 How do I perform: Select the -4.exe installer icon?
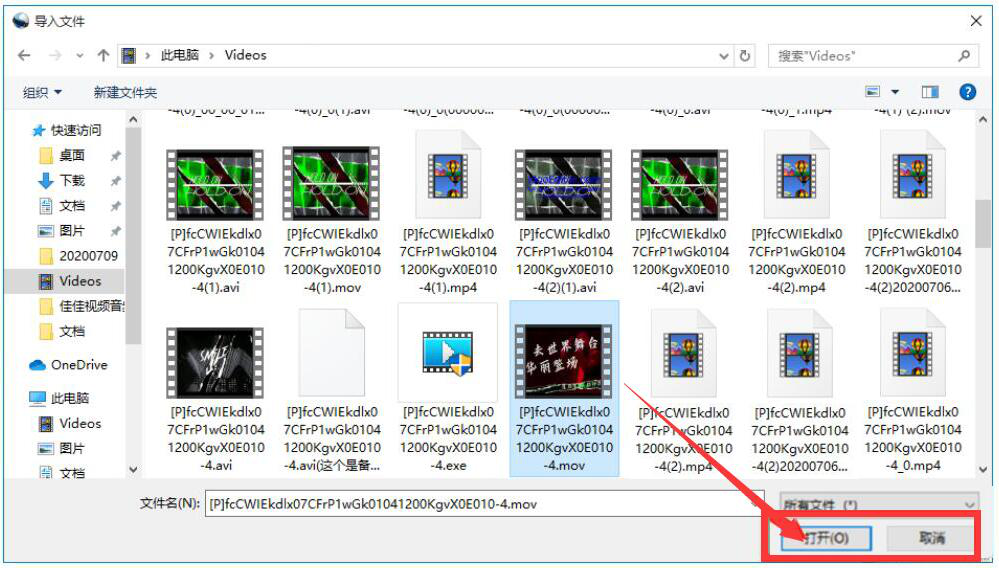[x=448, y=351]
